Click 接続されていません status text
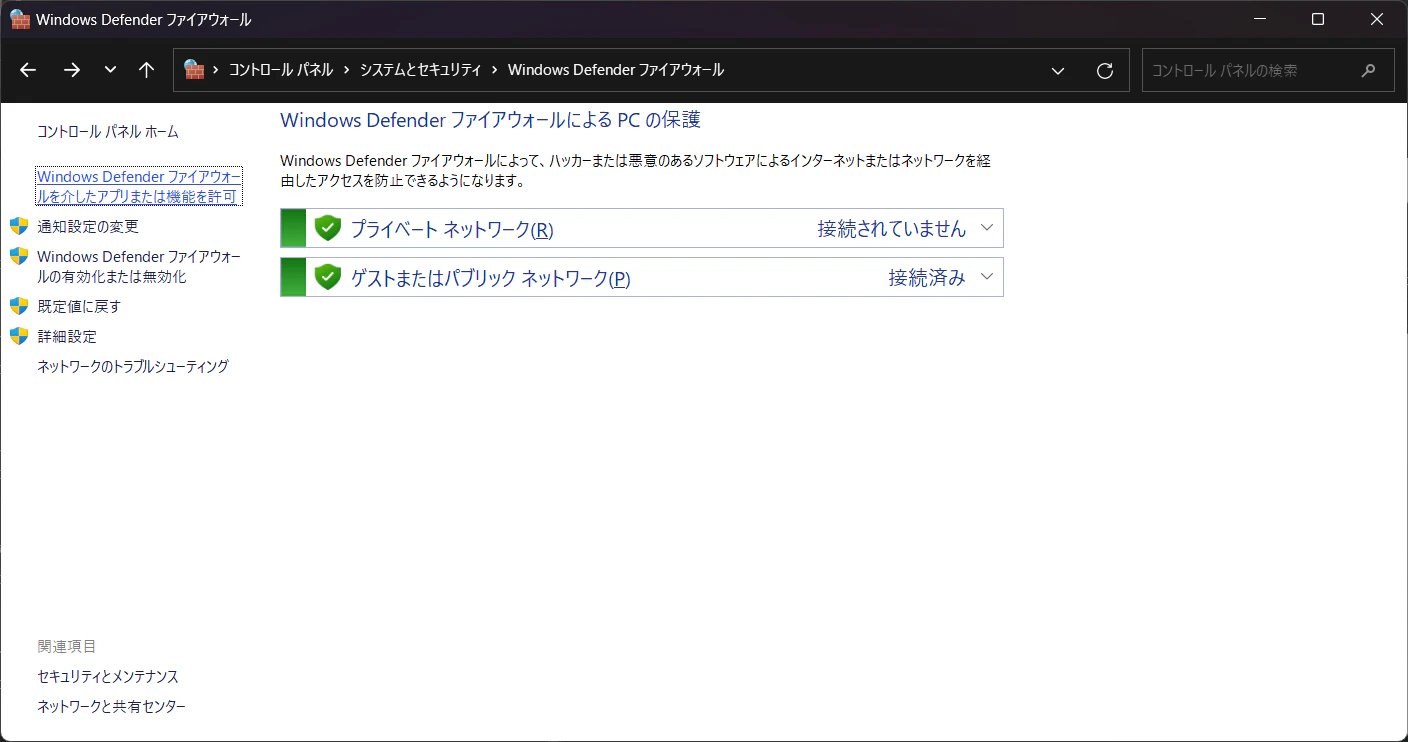Viewport: 1408px width, 742px height. point(892,228)
